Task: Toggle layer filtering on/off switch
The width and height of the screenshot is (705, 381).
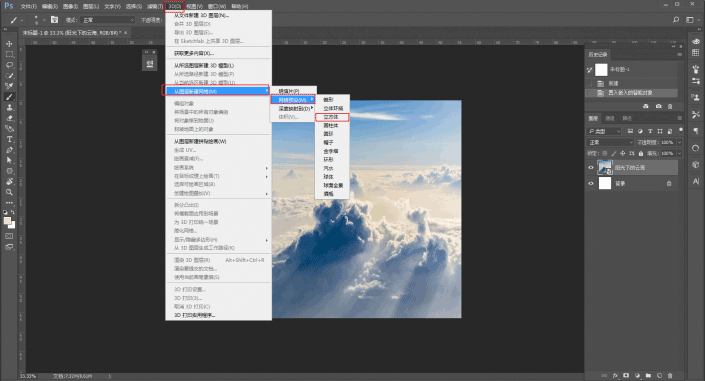Action: click(680, 130)
